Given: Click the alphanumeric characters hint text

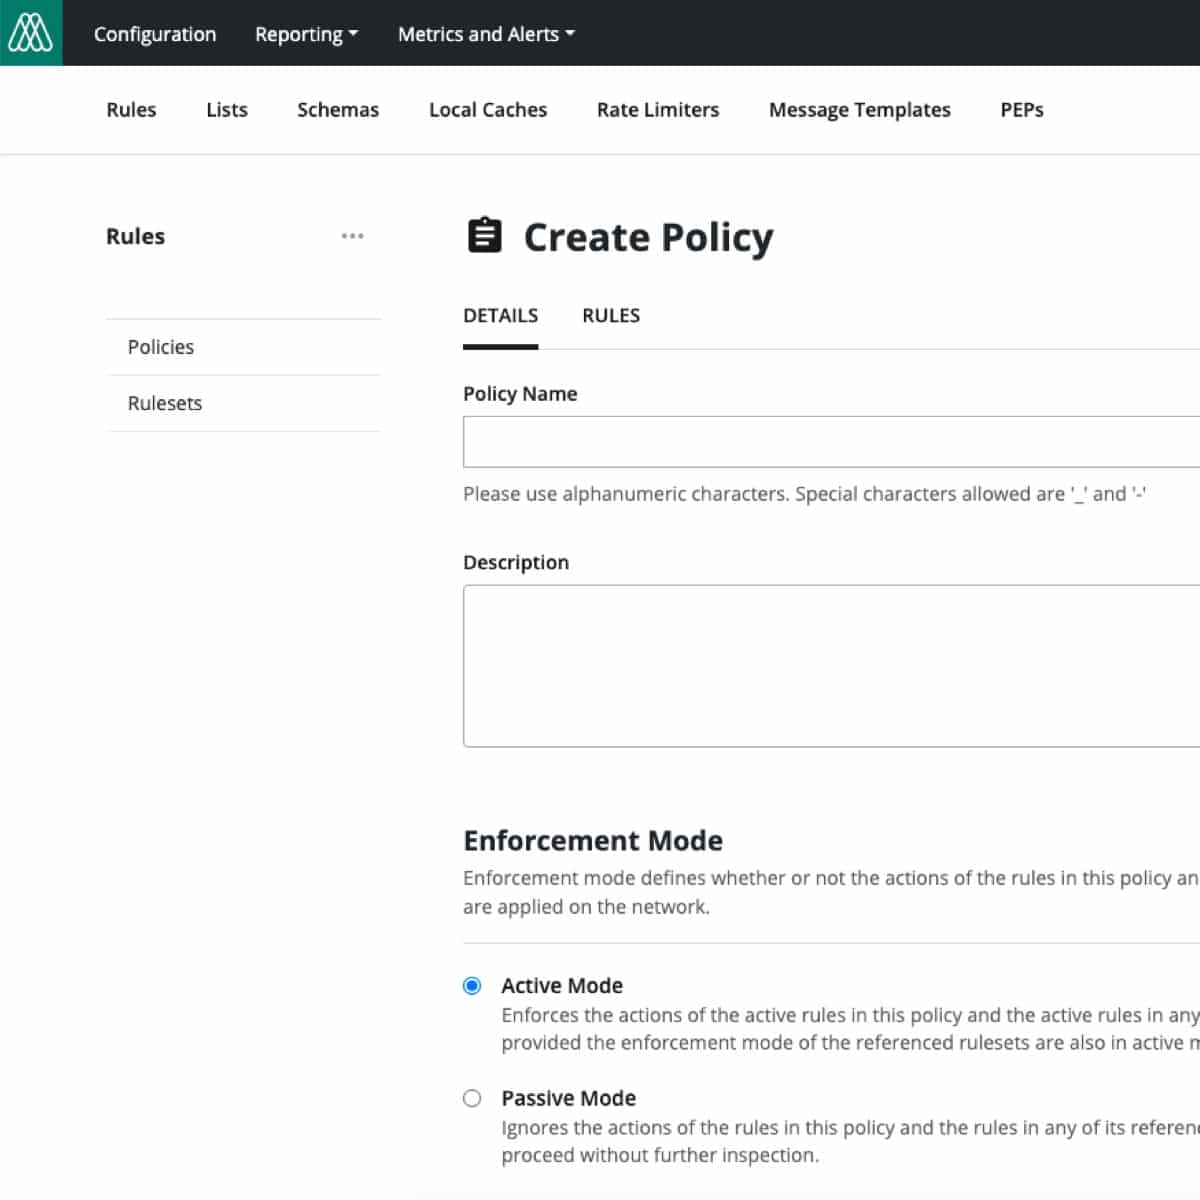Looking at the screenshot, I should (804, 494).
